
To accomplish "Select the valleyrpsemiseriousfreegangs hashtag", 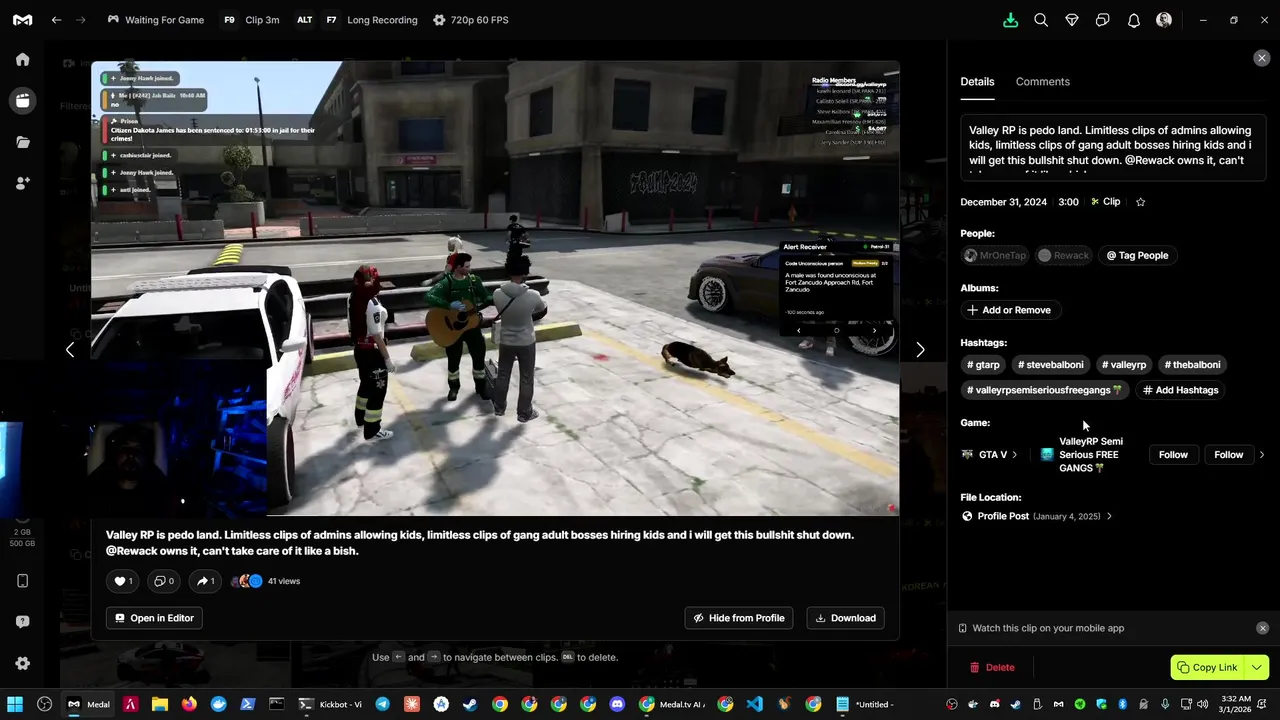I will (x=1044, y=390).
